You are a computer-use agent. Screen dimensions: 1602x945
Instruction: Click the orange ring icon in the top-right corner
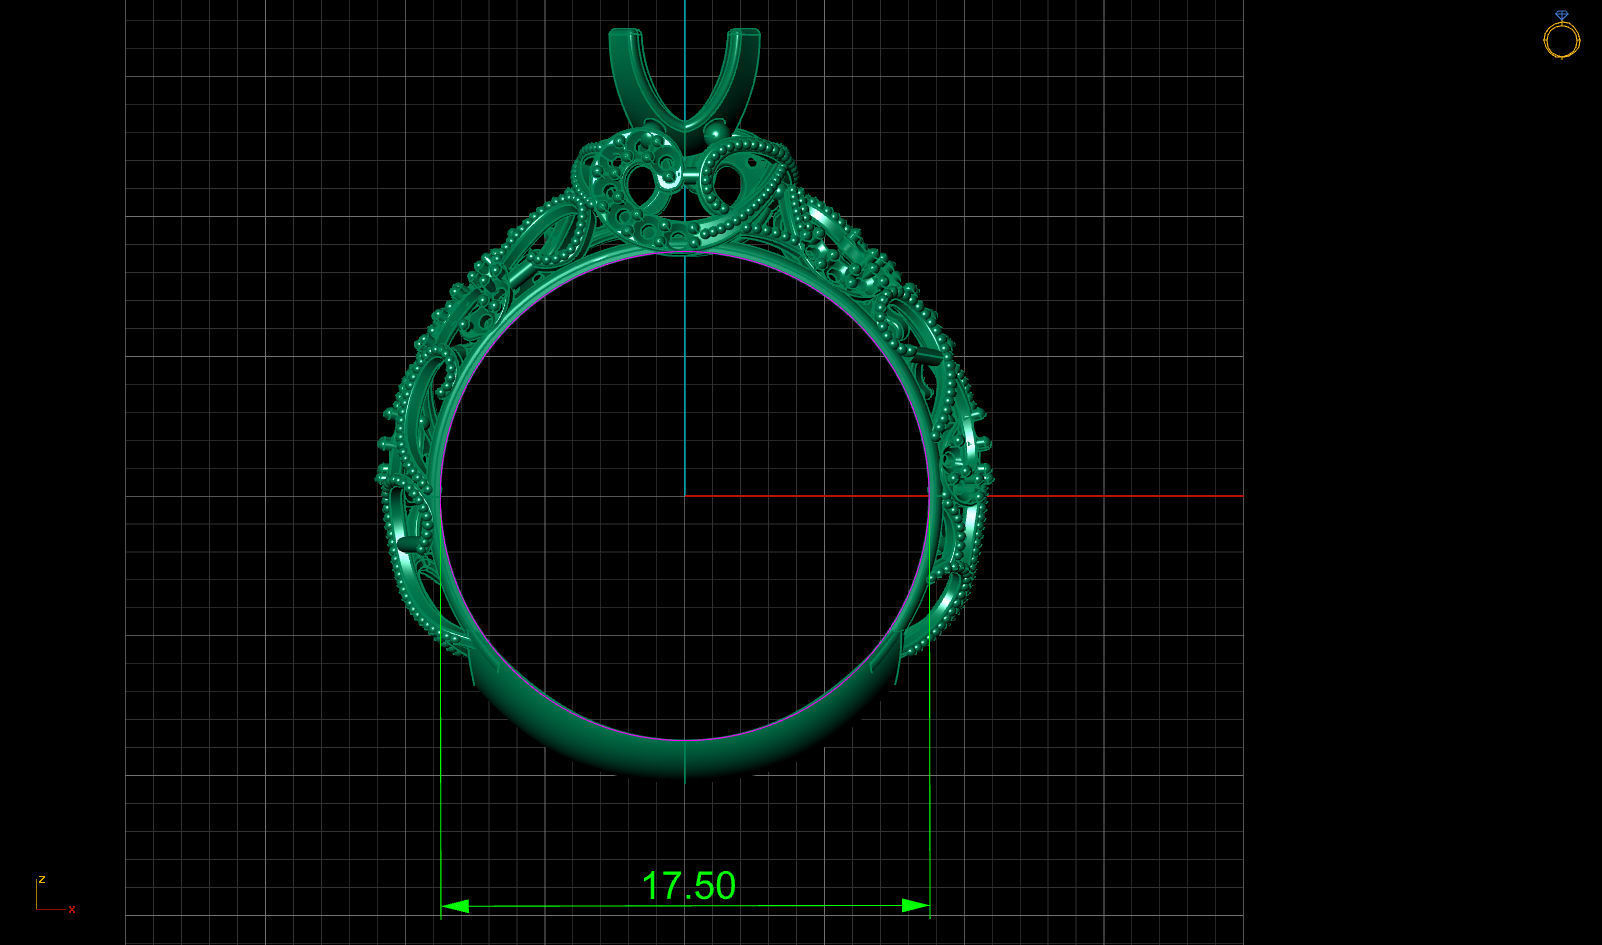coord(1561,35)
